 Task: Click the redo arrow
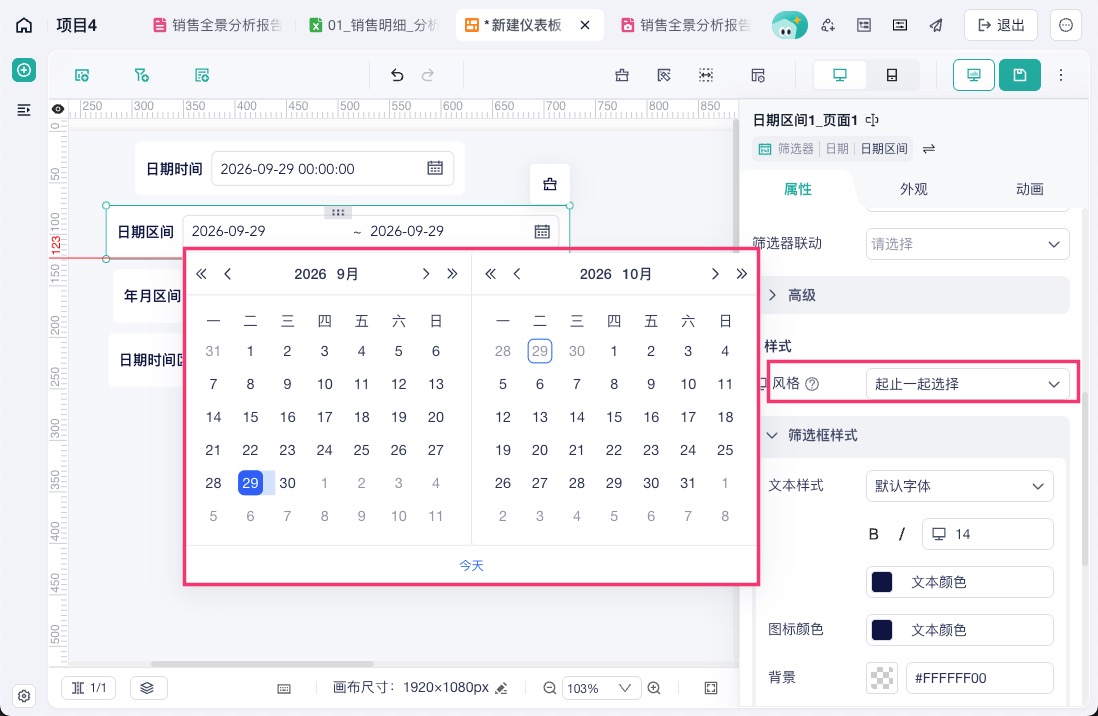coord(428,75)
